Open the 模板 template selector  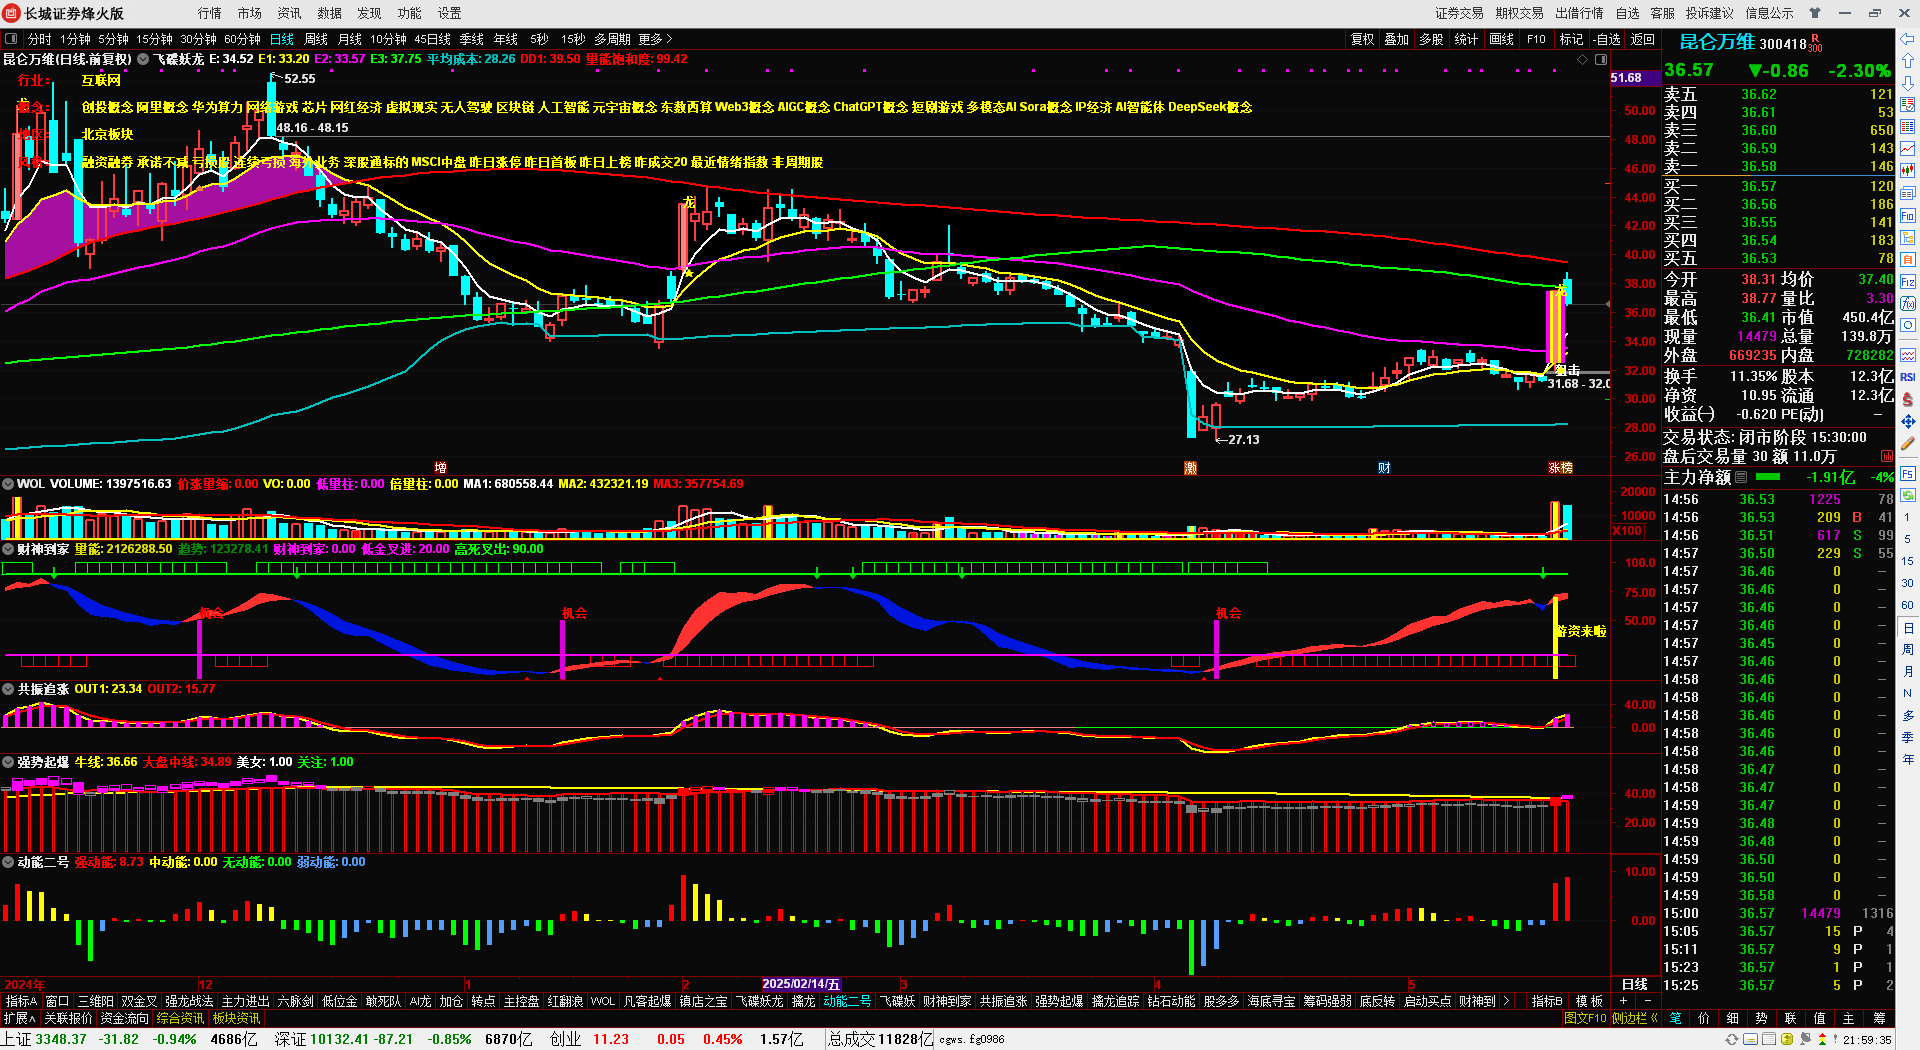click(1589, 1001)
